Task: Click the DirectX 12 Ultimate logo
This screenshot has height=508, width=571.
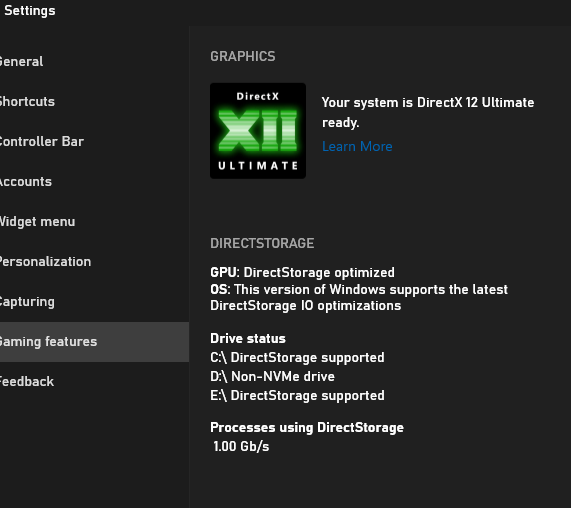Action: (x=258, y=131)
